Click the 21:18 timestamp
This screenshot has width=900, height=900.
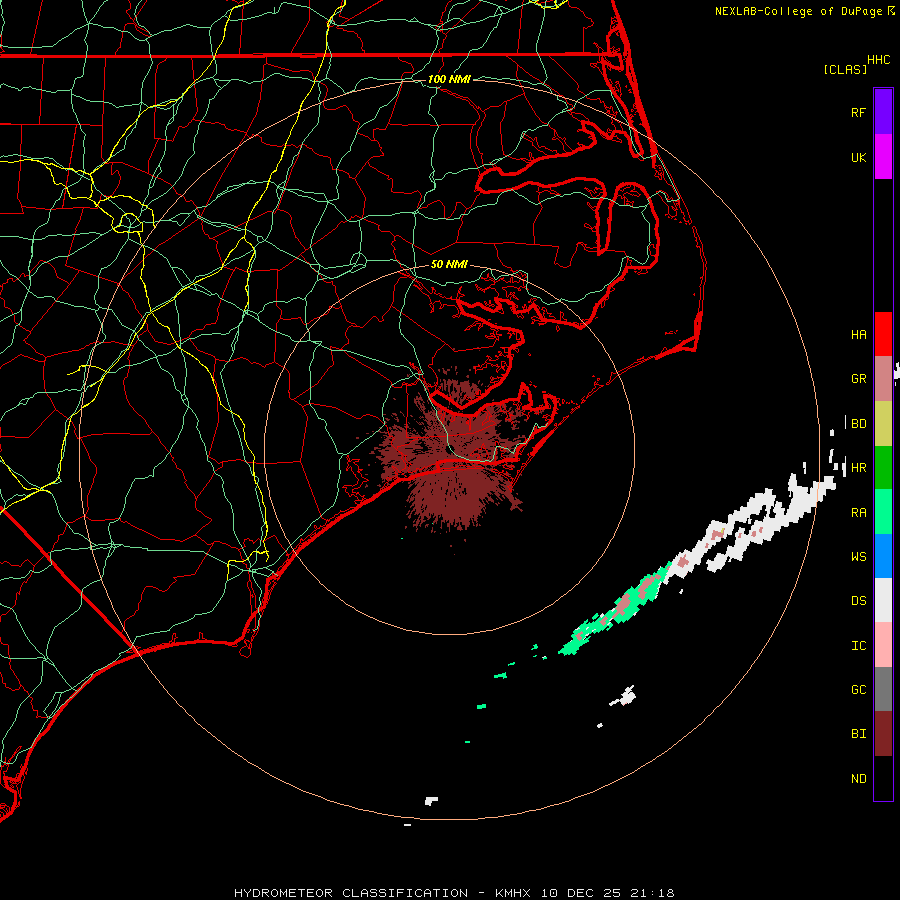point(653,893)
